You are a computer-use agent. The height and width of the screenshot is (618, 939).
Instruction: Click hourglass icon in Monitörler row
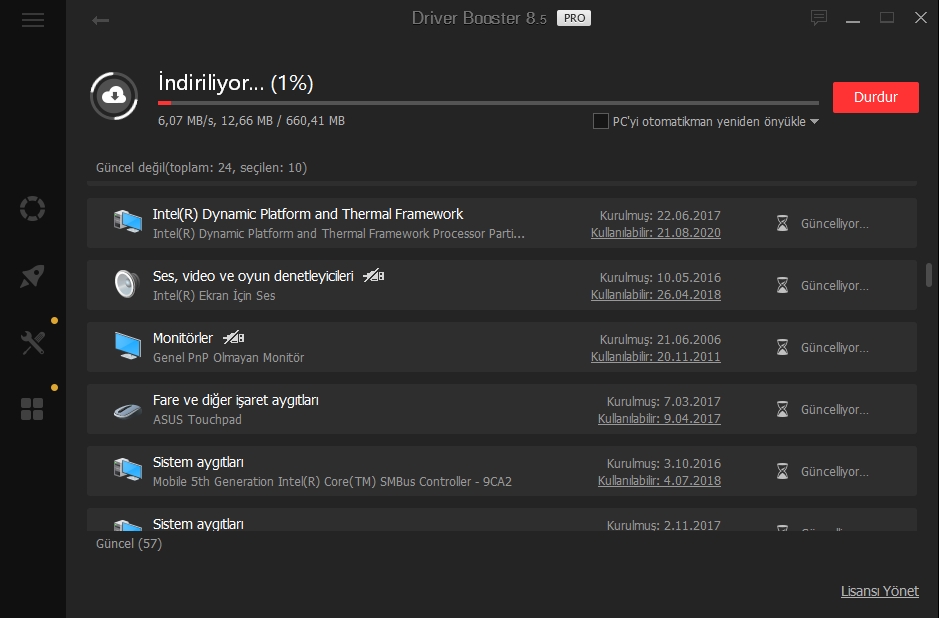click(x=782, y=347)
